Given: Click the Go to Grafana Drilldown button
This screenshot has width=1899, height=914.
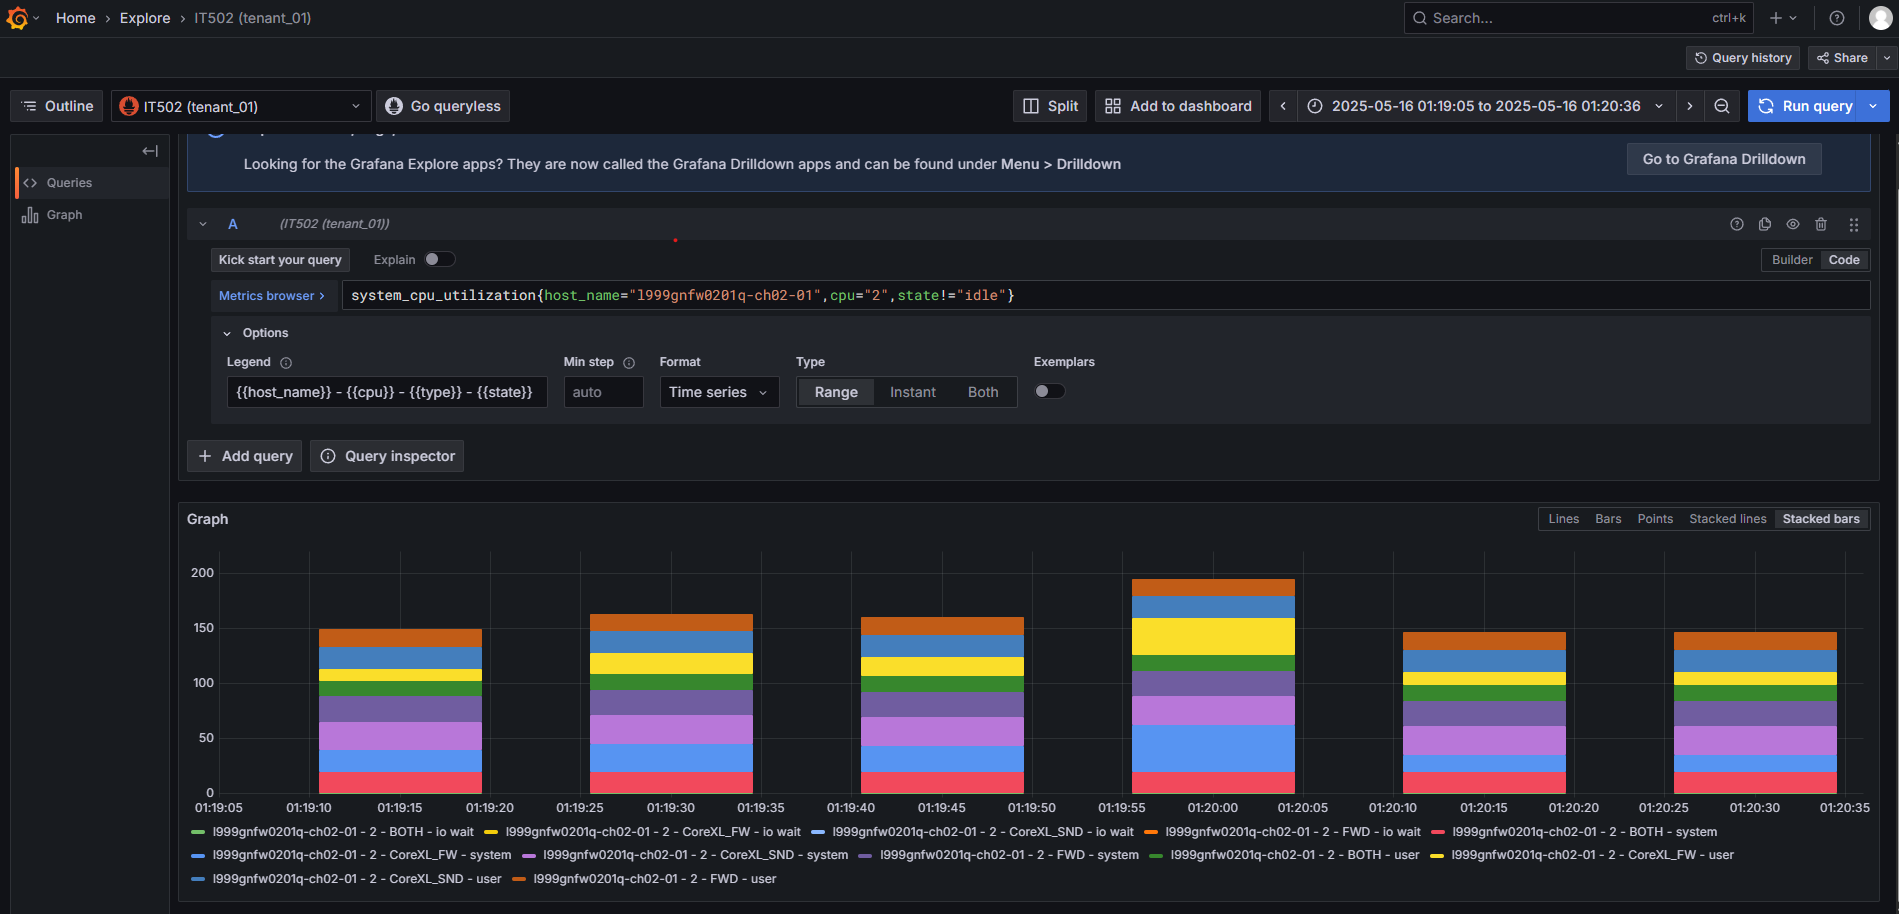Looking at the screenshot, I should click(x=1723, y=158).
